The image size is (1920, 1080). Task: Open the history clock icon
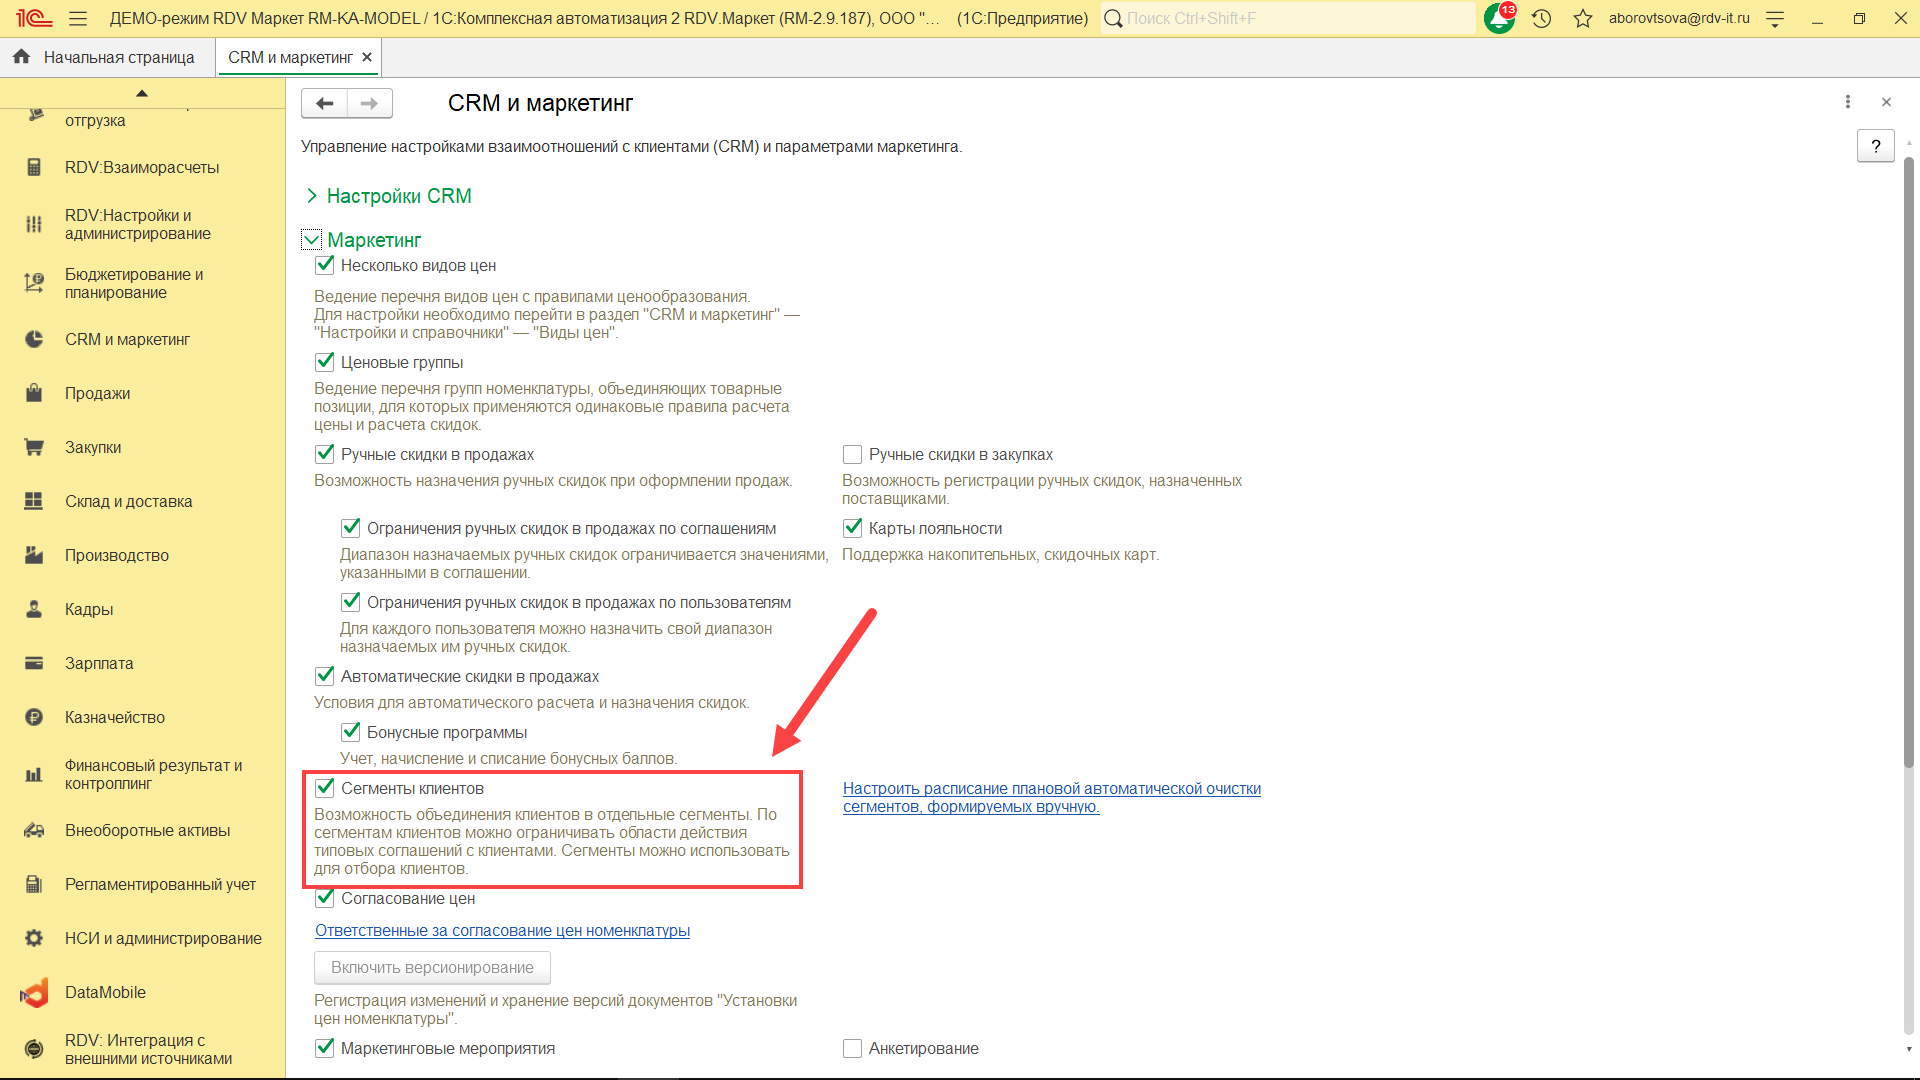click(1541, 18)
